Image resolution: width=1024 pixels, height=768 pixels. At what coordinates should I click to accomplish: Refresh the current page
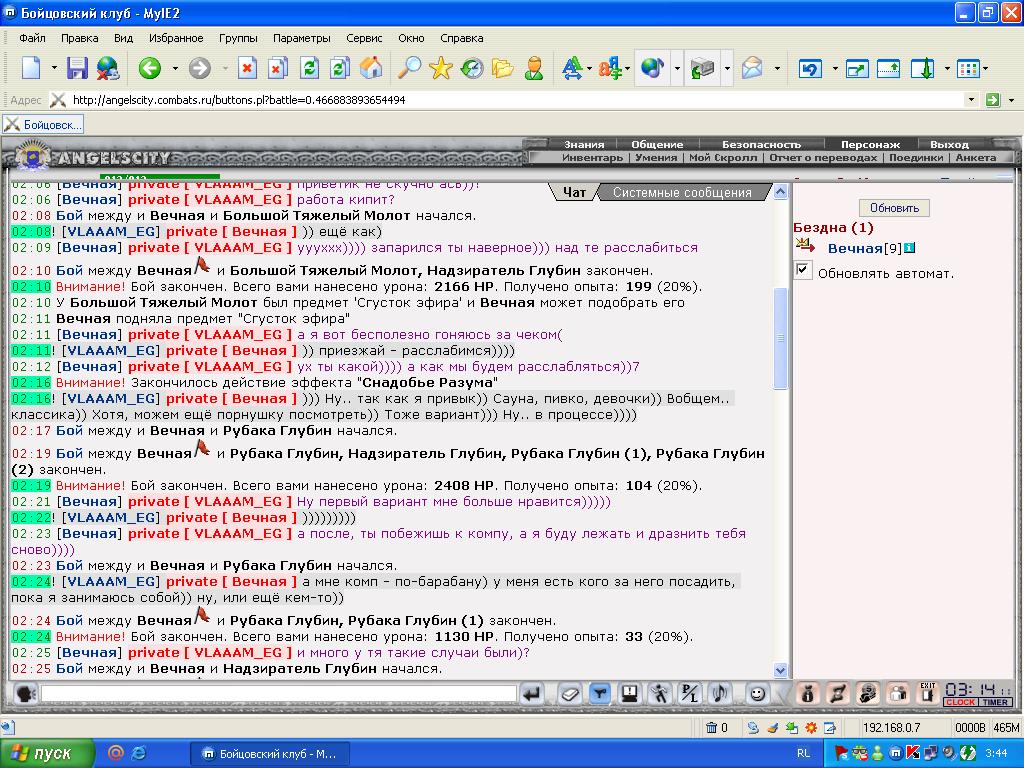tap(309, 67)
